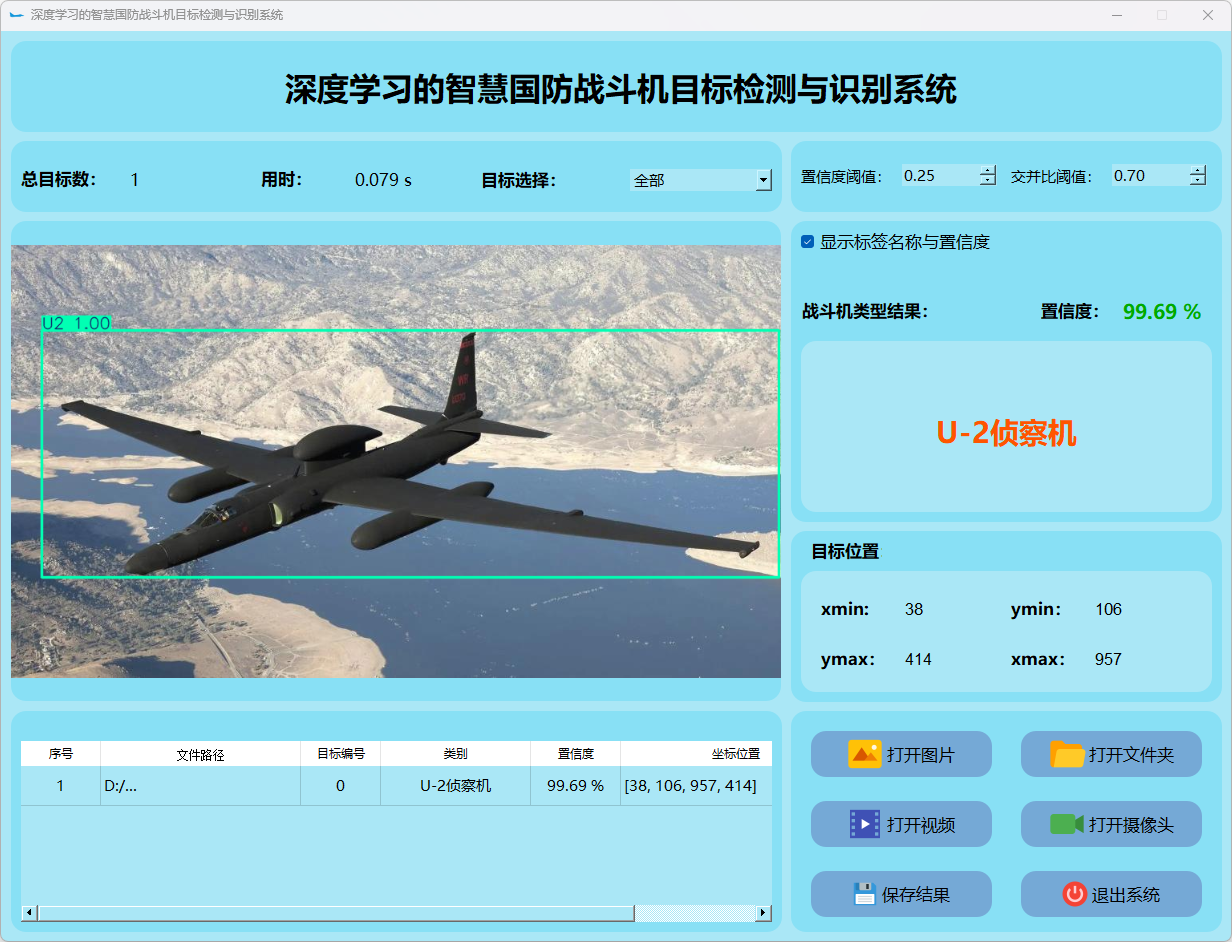Click the 置信度 table column header
The image size is (1232, 942).
pos(575,754)
